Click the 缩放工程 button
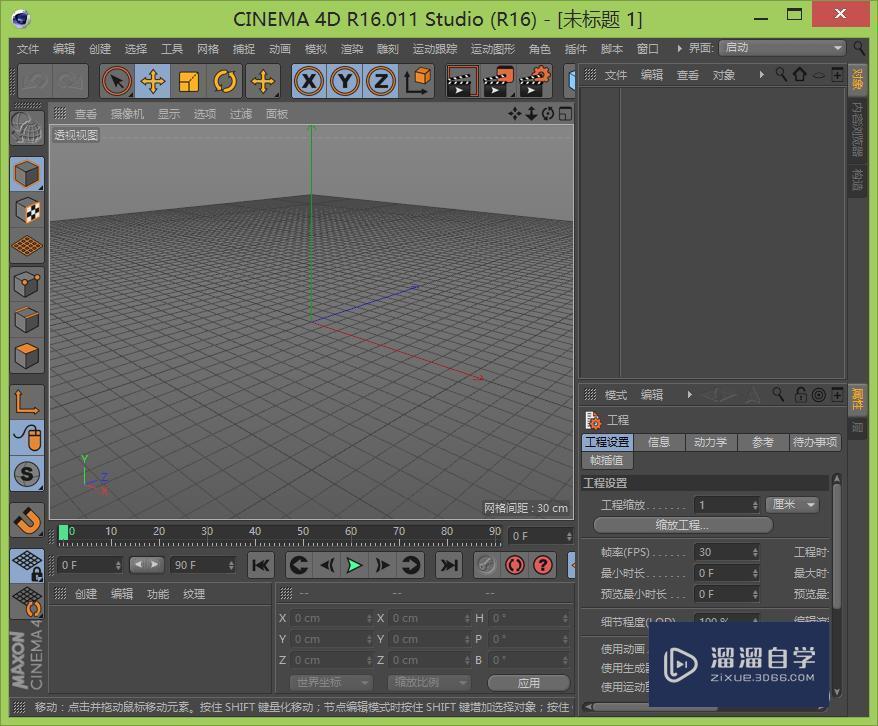This screenshot has width=878, height=726. [680, 523]
